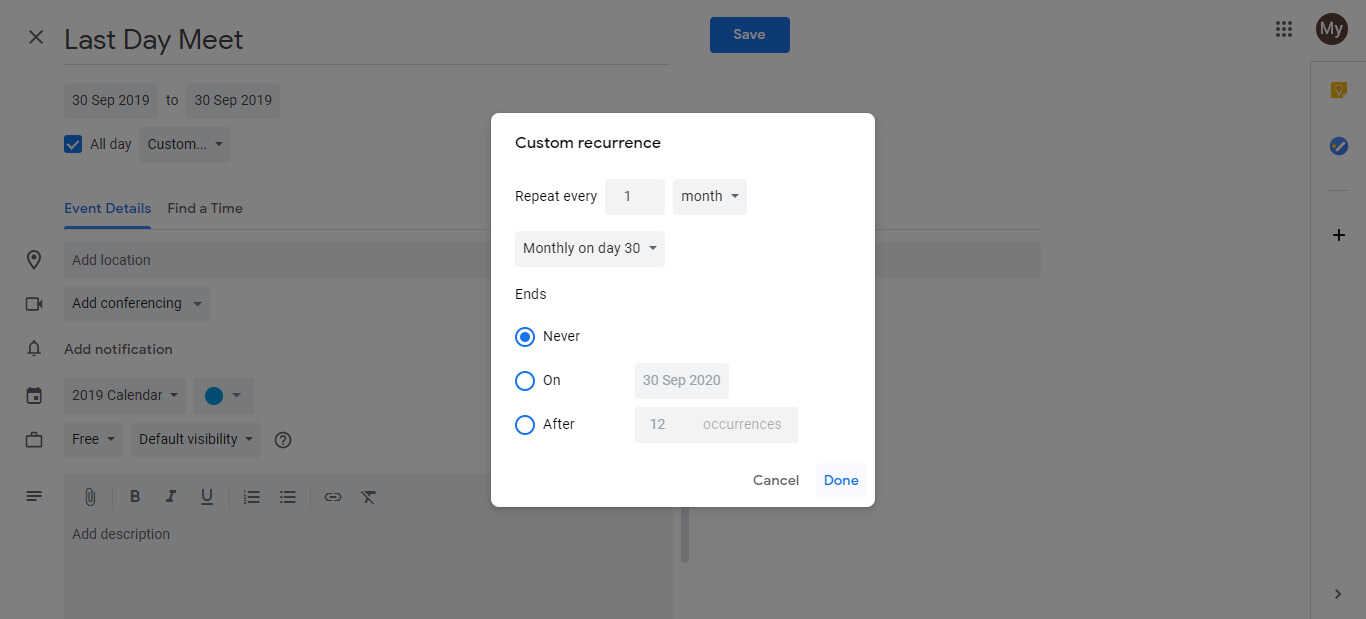Image resolution: width=1366 pixels, height=619 pixels.
Task: Remove formatting from description text
Action: [369, 496]
